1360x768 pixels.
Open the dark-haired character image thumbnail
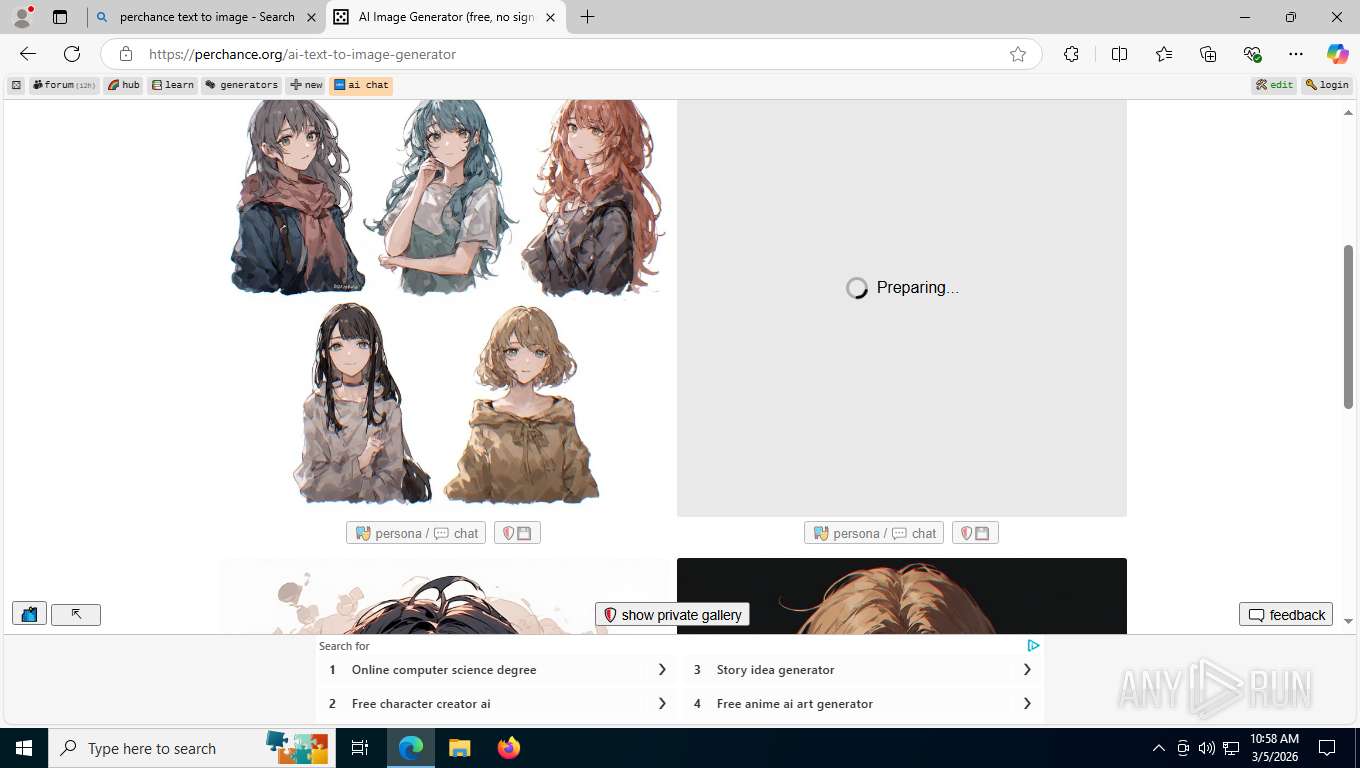(x=445, y=597)
